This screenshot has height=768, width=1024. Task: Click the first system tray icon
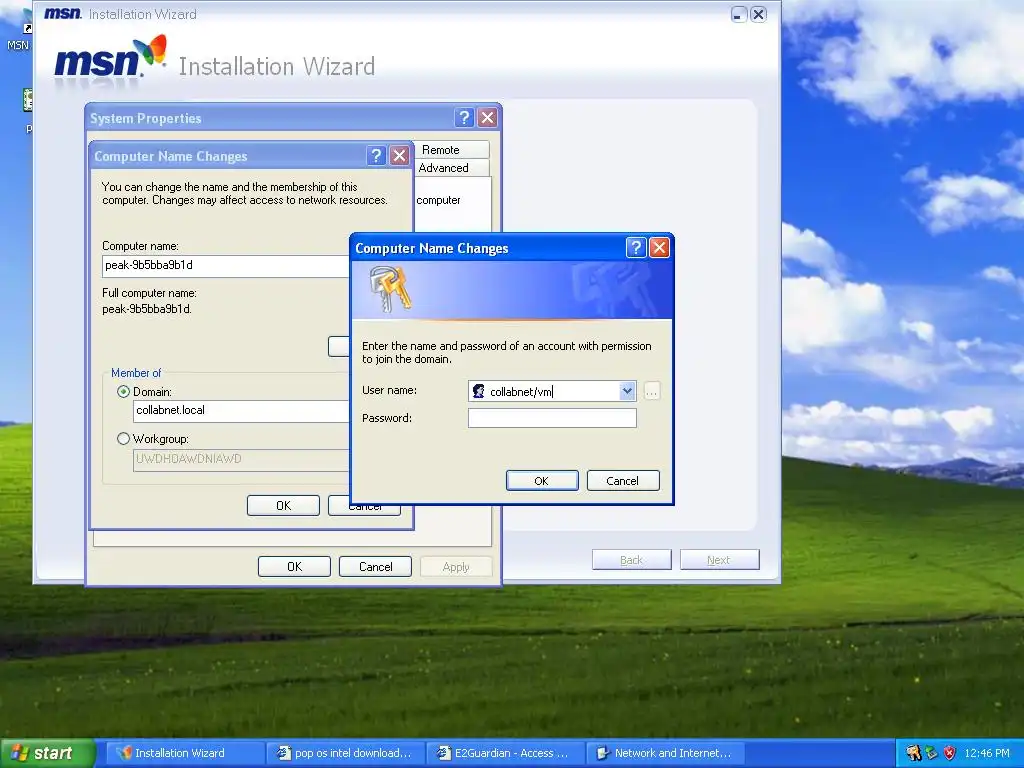pos(913,753)
